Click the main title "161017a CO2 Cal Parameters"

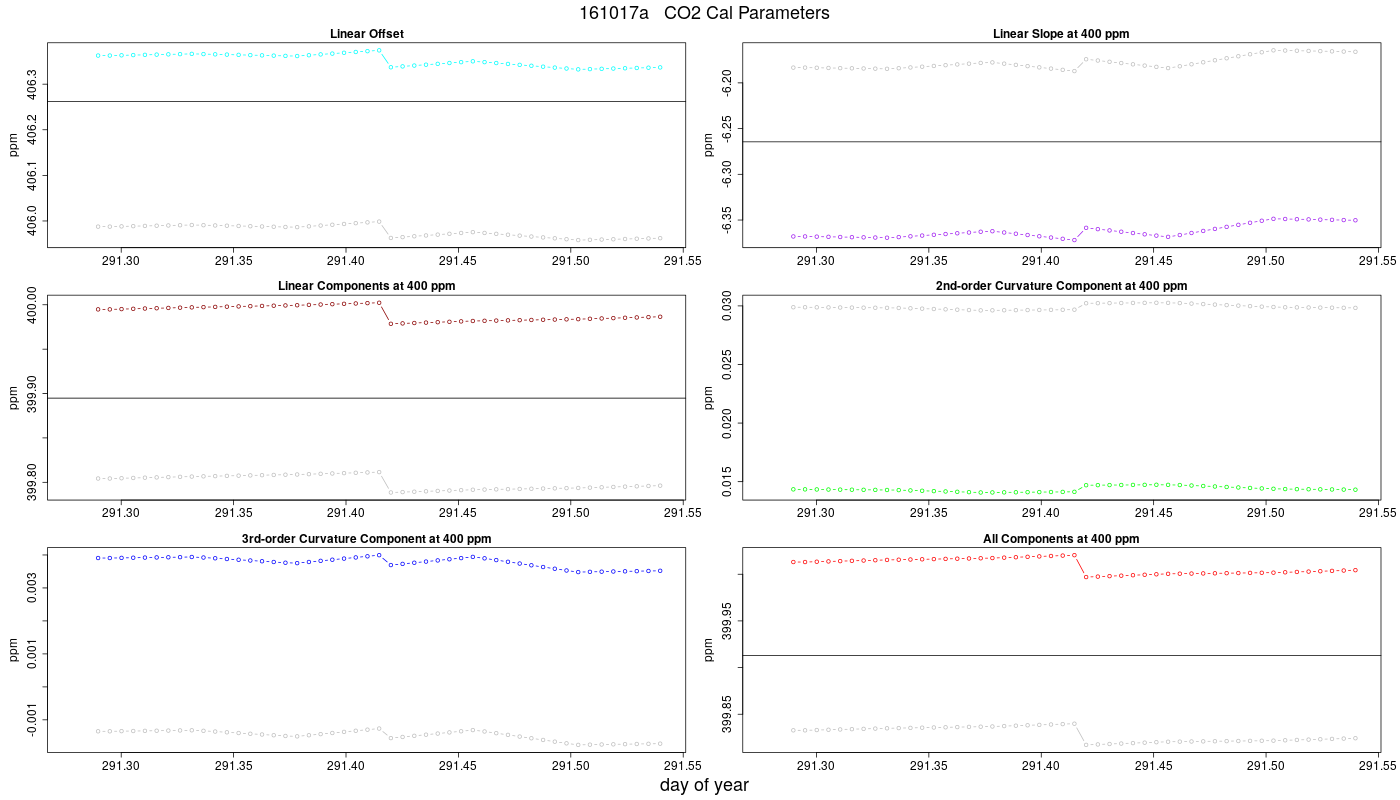(x=704, y=13)
